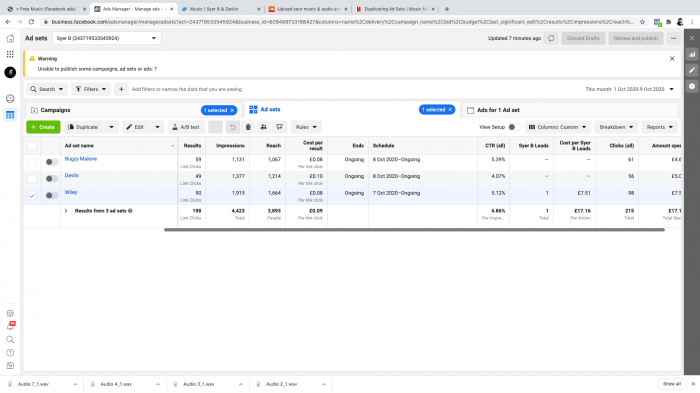Screen dimensions: 700x393
Task: Toggle the select-all ad sets checkbox
Action: click(32, 146)
